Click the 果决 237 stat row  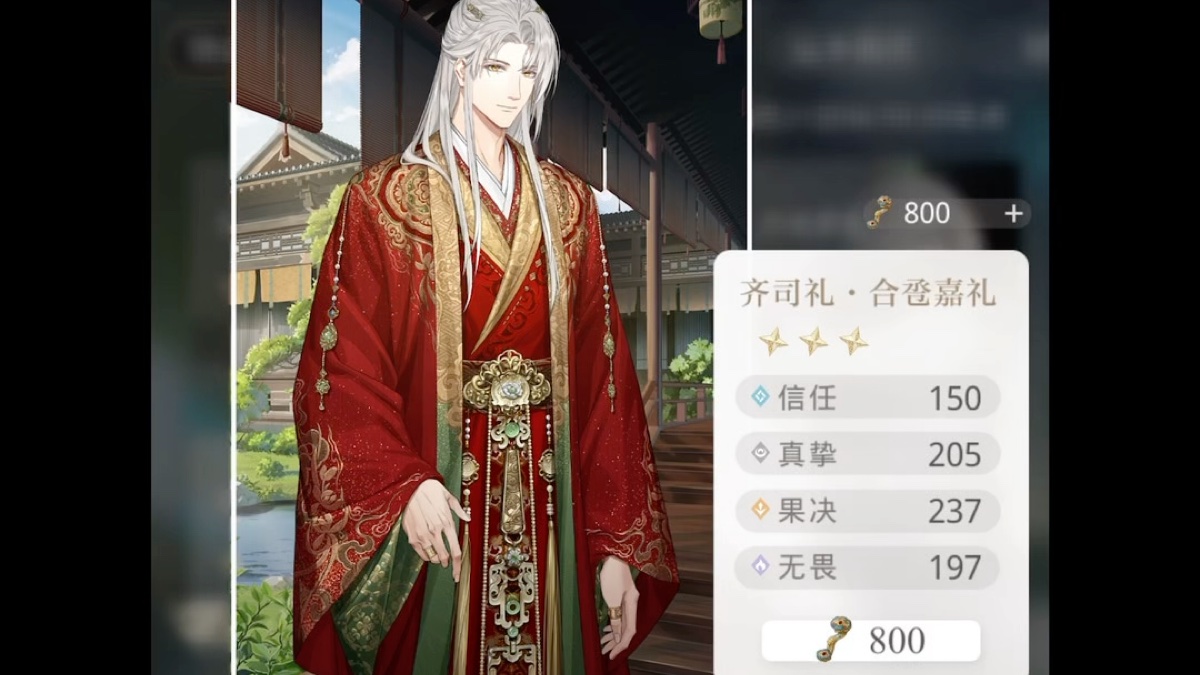point(868,511)
